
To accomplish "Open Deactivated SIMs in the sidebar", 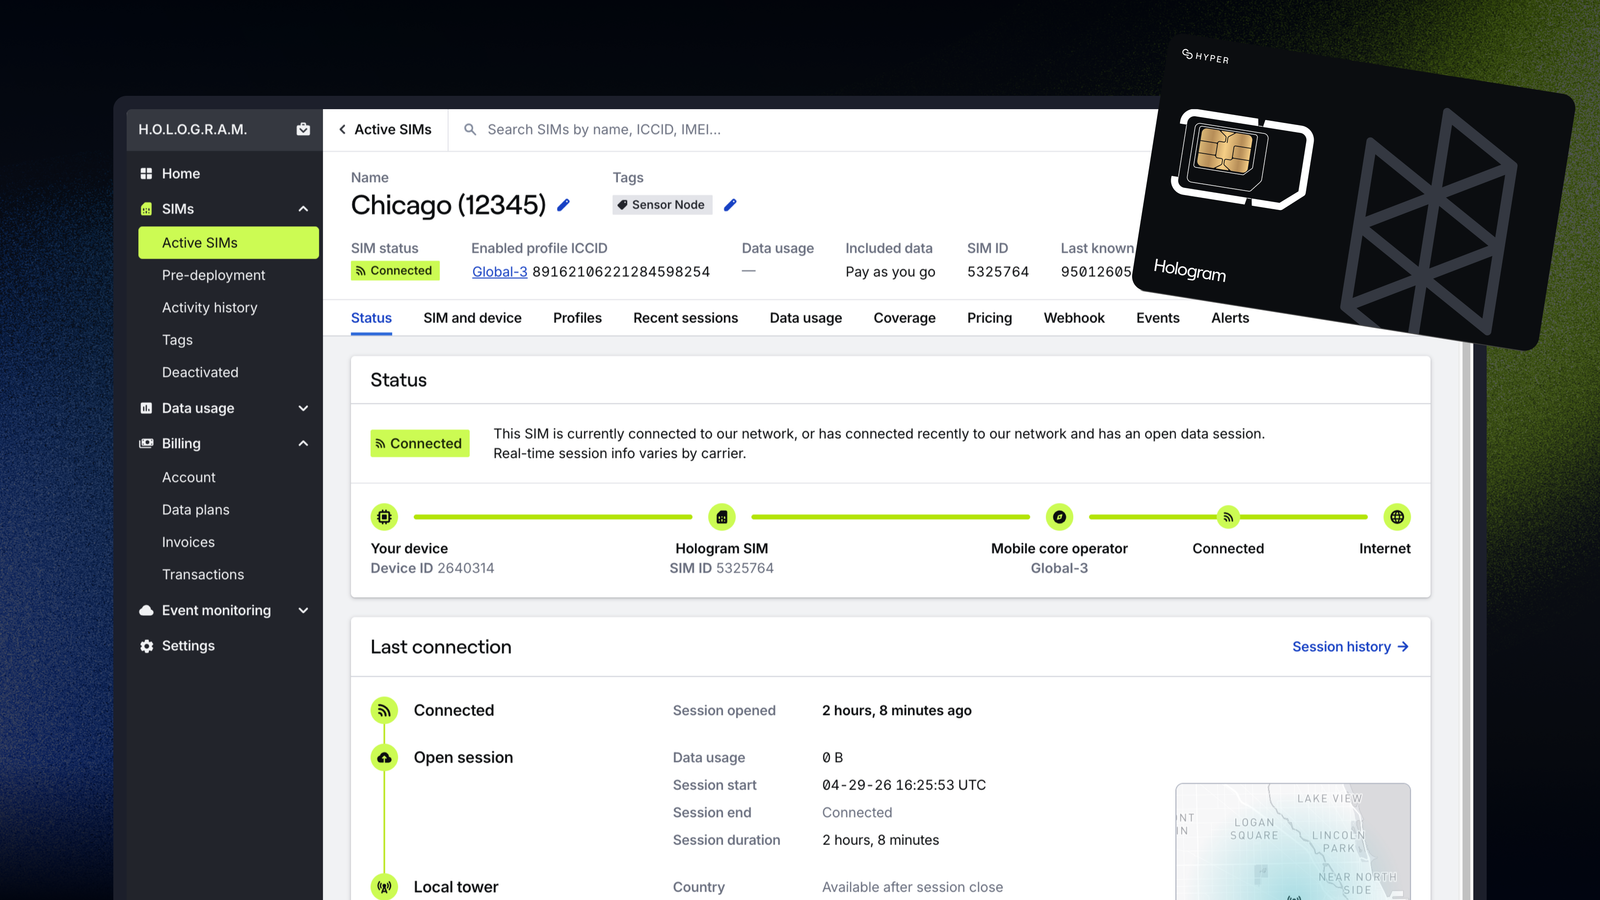I will coord(200,372).
